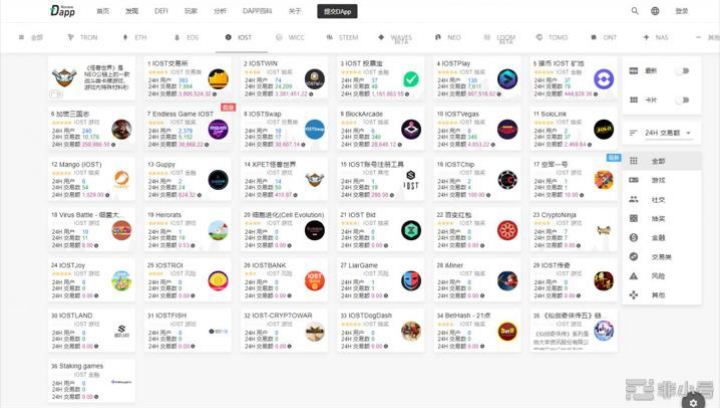Filter by 其他 other category
The height and width of the screenshot is (408, 720).
coord(662,295)
